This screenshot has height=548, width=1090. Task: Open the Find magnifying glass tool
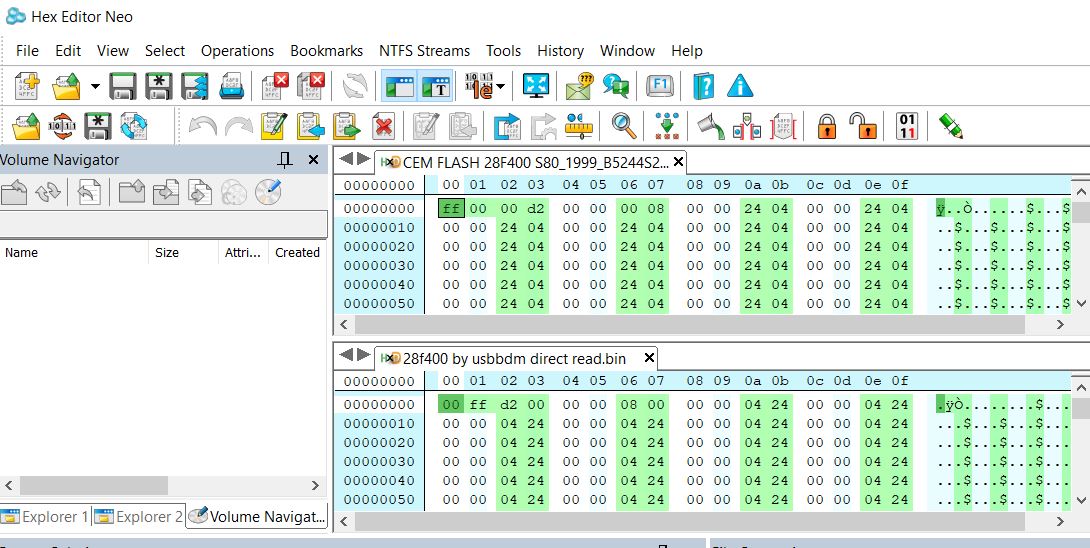pyautogui.click(x=624, y=126)
